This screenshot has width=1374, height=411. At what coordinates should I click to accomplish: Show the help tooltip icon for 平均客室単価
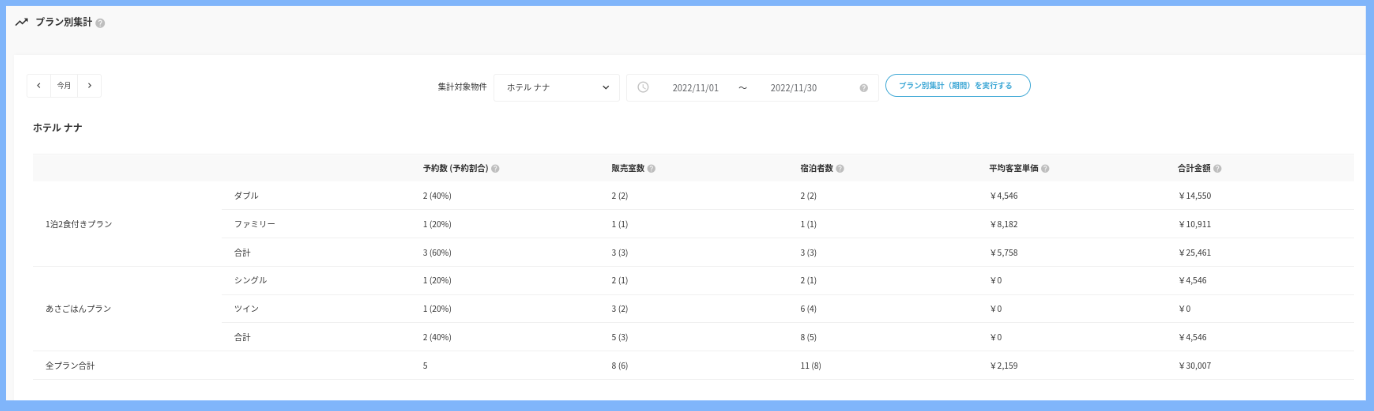coord(1045,169)
